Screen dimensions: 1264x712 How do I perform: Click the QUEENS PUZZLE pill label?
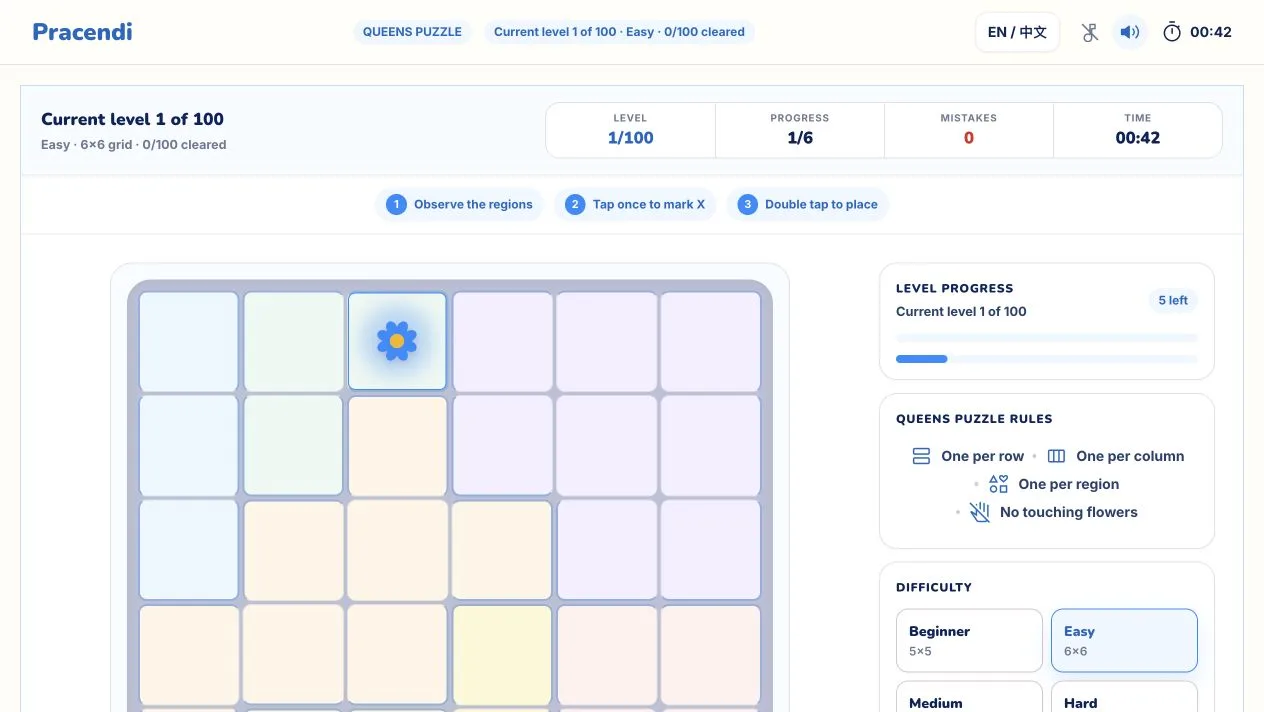(x=412, y=32)
